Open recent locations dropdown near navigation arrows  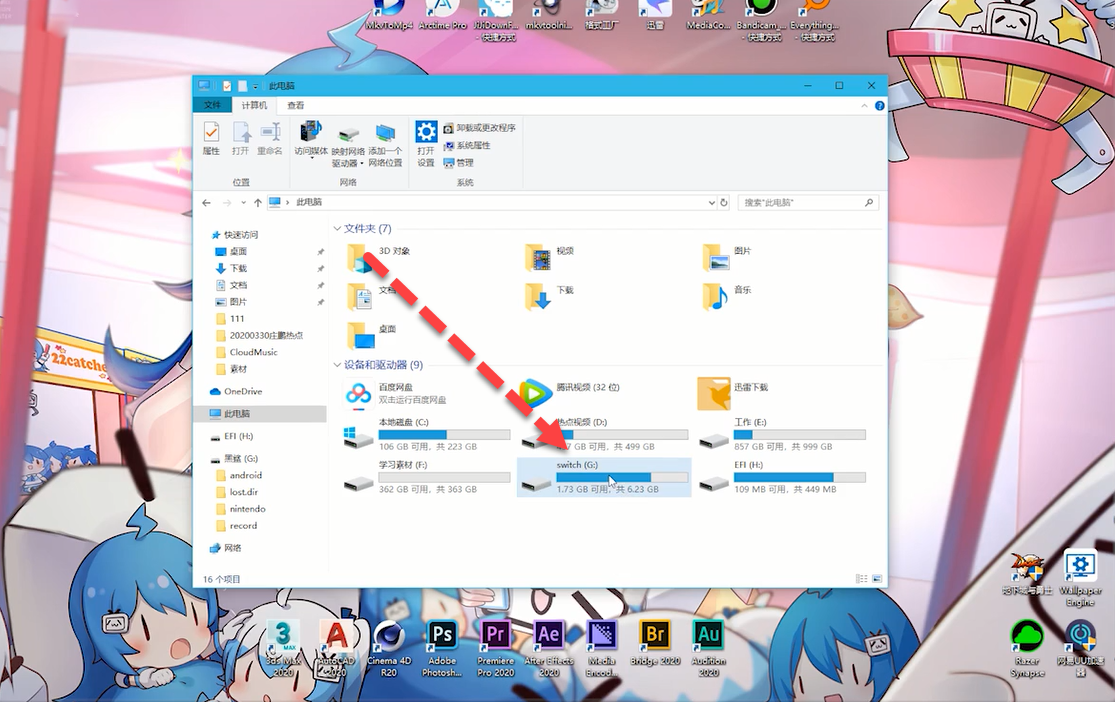click(x=243, y=203)
